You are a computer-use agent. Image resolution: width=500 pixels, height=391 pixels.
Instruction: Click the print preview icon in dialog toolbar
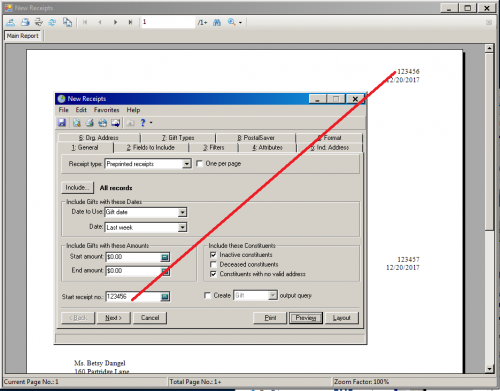(x=77, y=123)
